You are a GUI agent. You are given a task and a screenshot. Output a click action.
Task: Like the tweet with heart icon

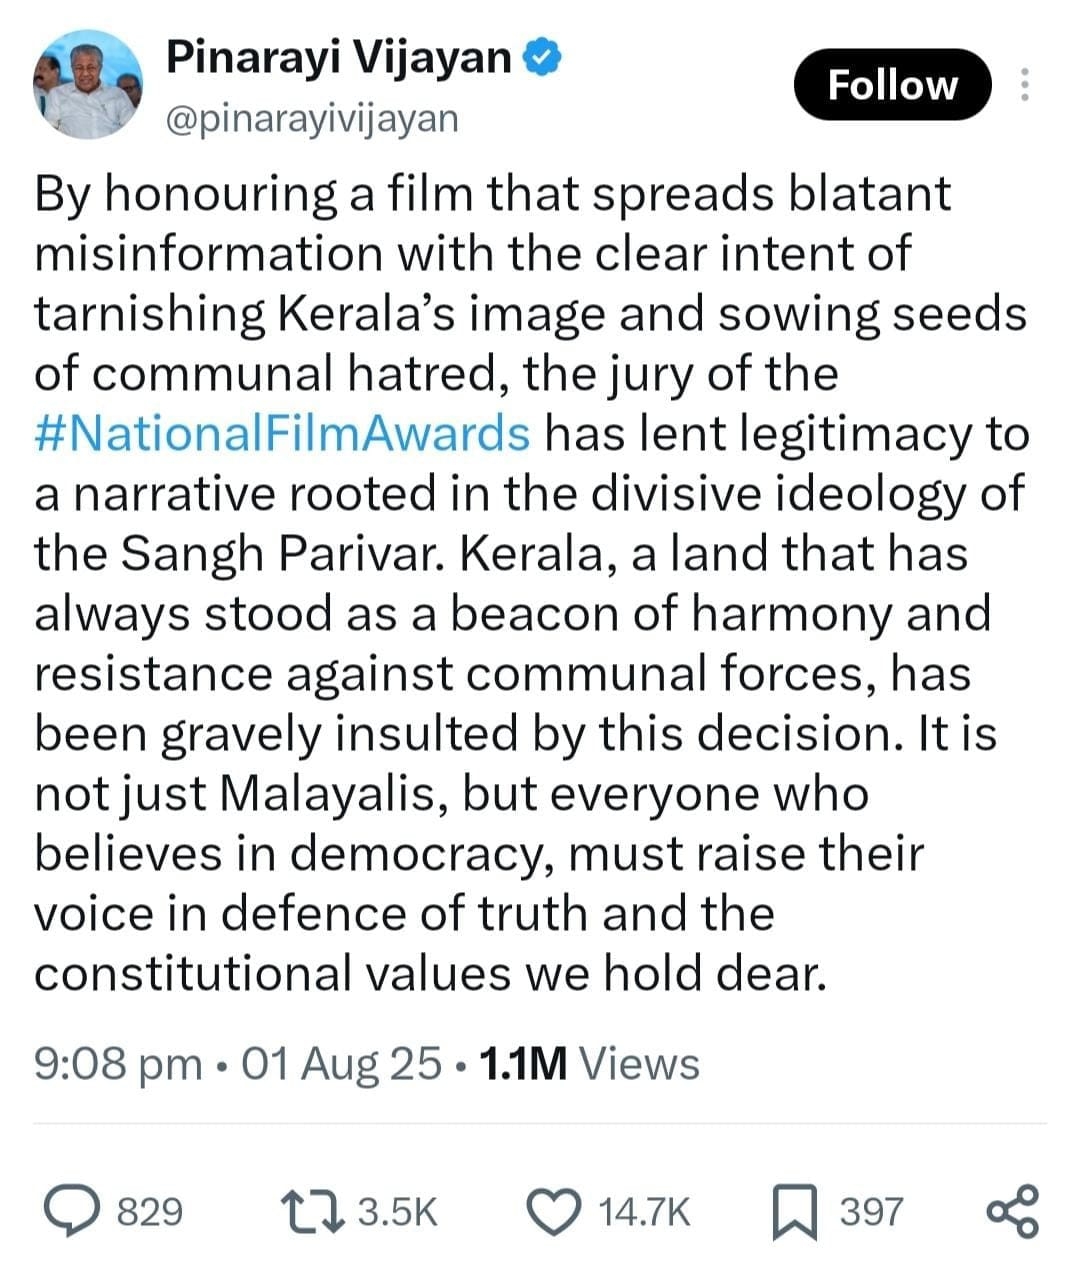tap(555, 1212)
